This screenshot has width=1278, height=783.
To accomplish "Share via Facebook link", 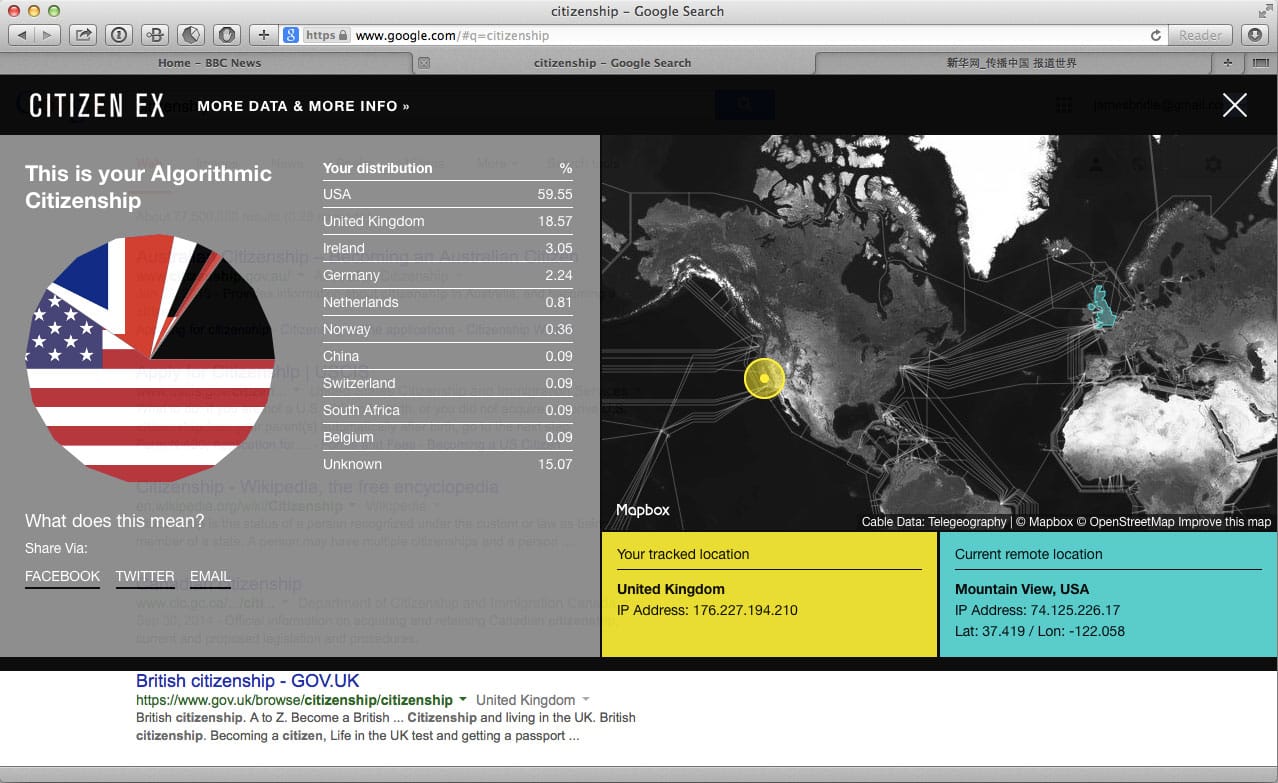I will coord(62,577).
